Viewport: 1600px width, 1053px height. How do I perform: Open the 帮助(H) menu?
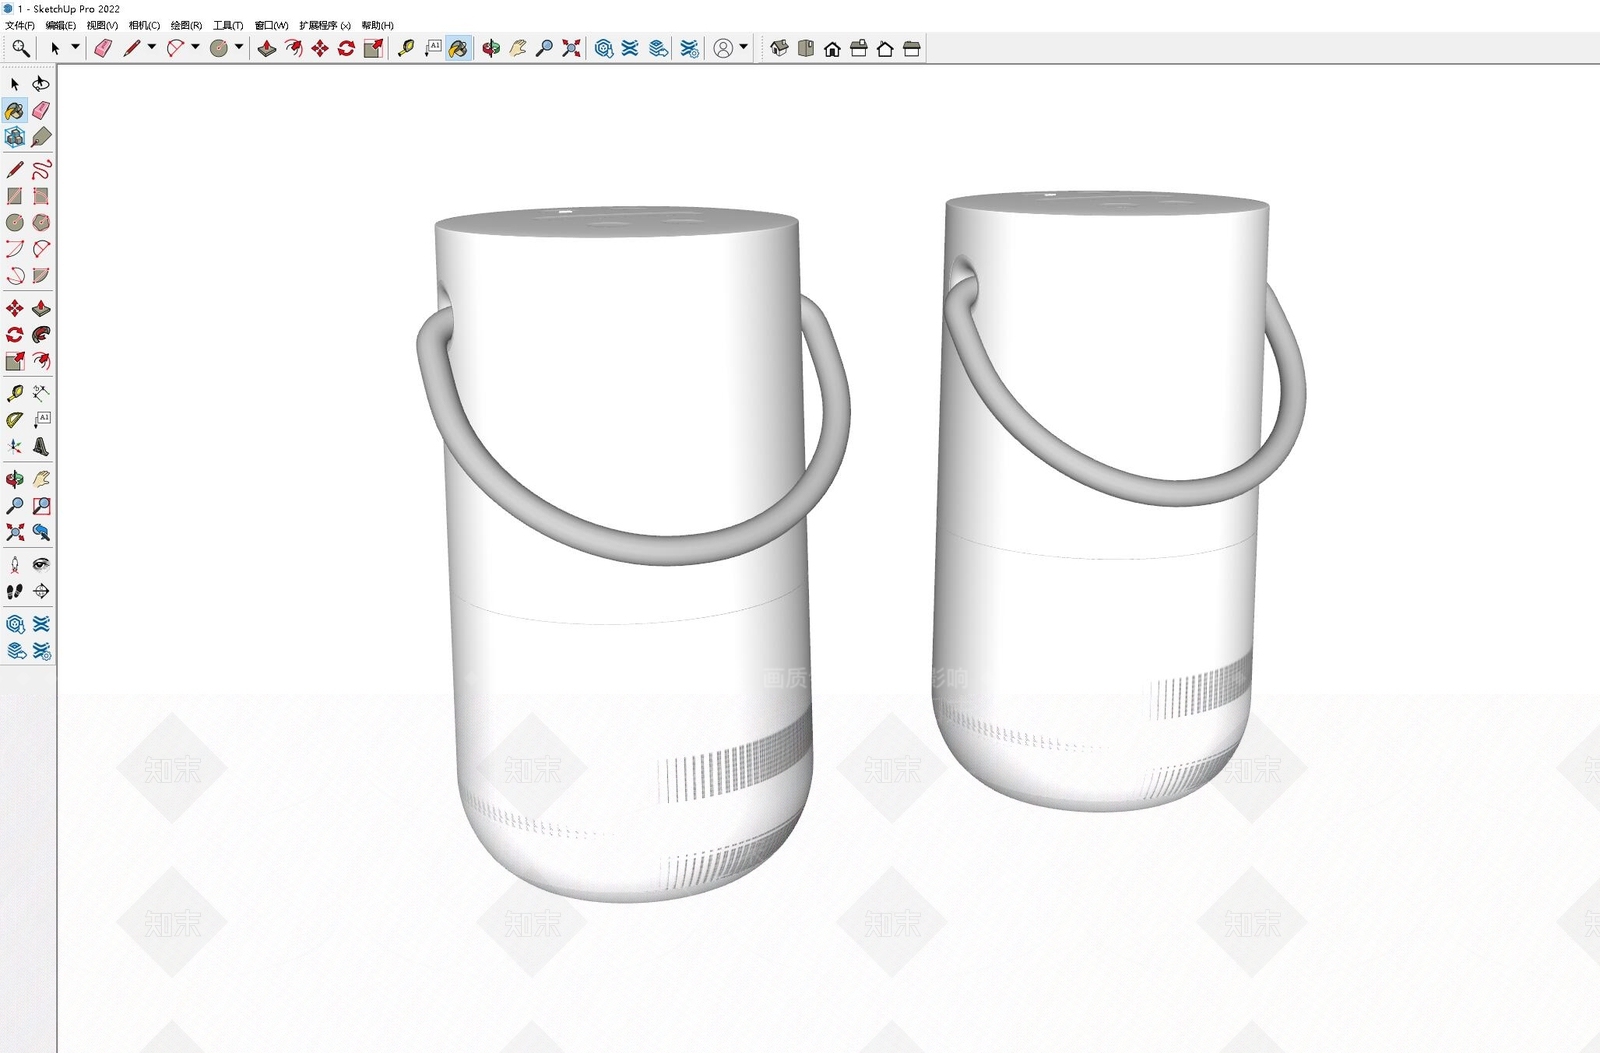[377, 25]
